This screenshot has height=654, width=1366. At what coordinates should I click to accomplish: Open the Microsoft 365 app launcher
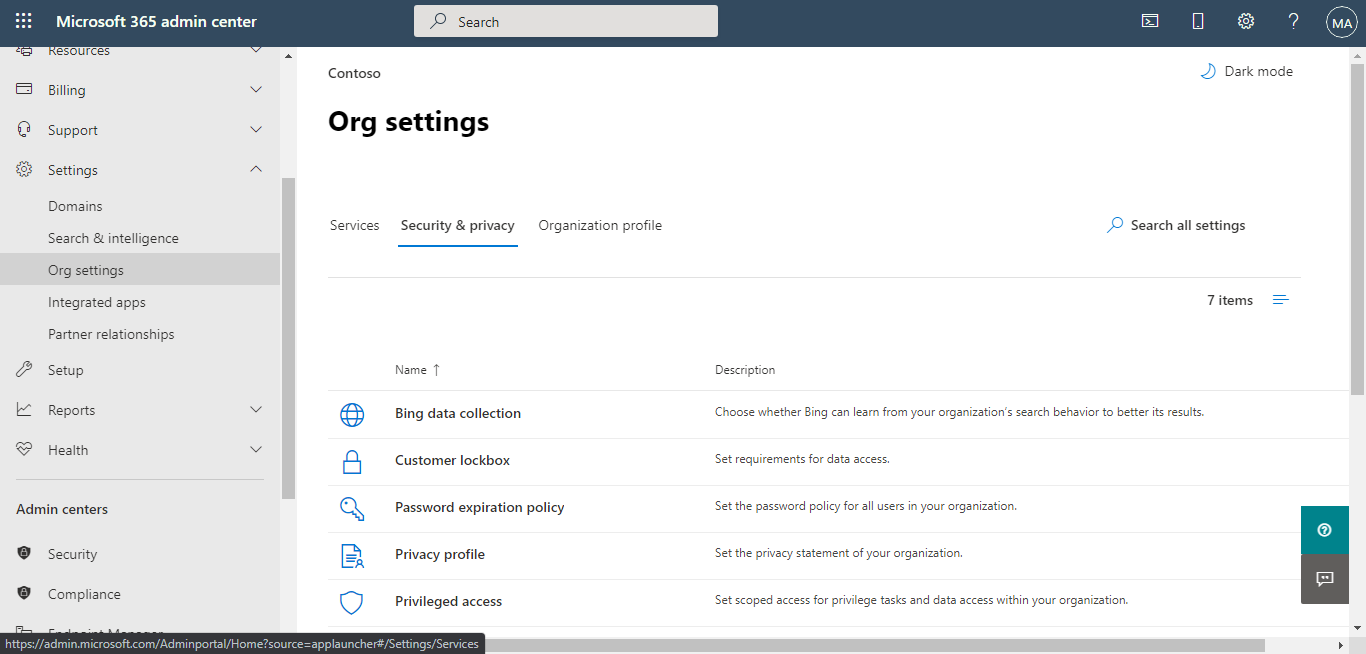[21, 20]
